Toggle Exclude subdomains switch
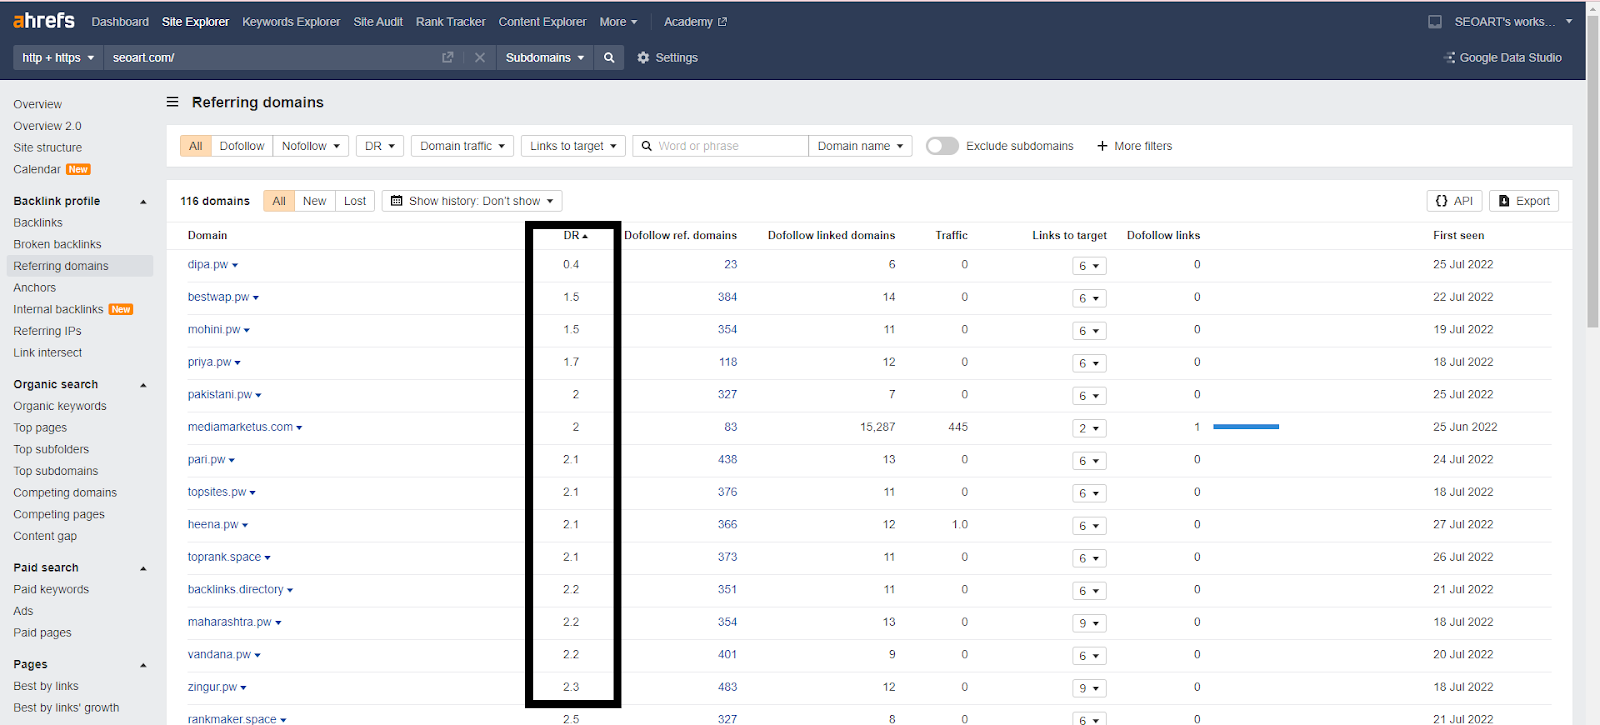Viewport: 1600px width, 725px height. [x=942, y=146]
